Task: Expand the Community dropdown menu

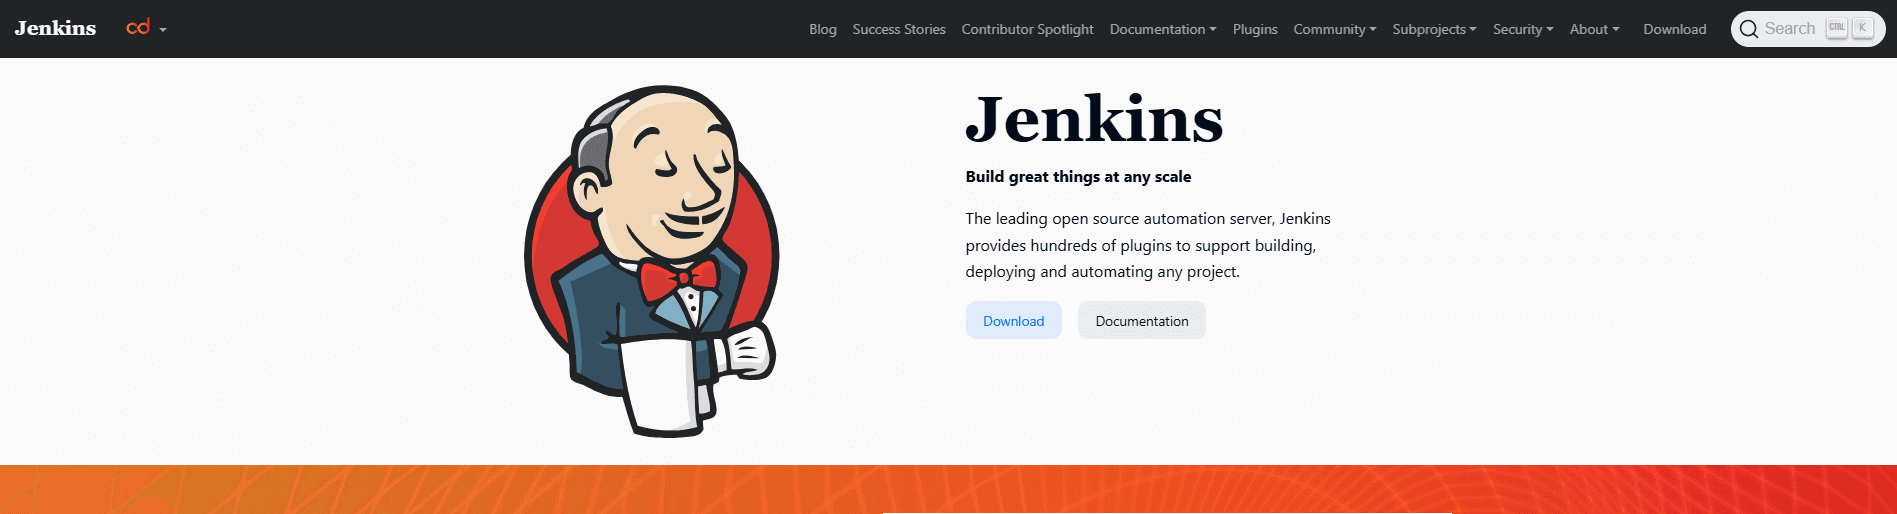Action: coord(1335,29)
